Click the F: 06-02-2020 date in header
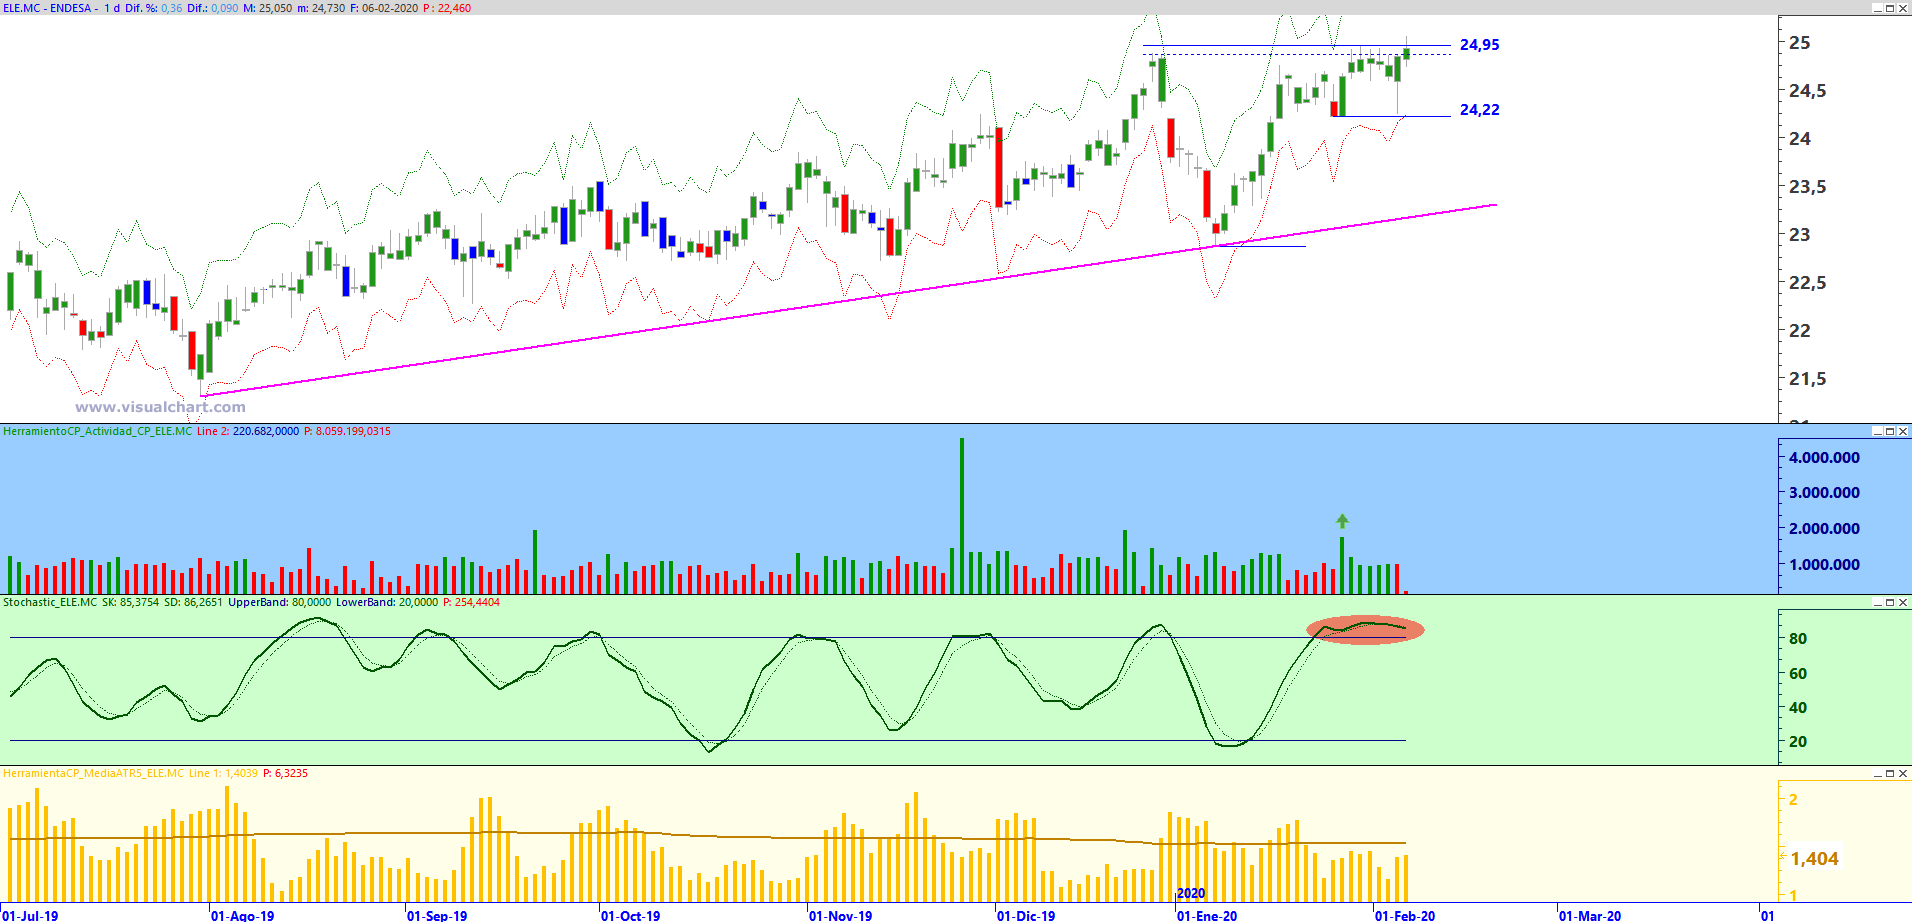This screenshot has width=1912, height=922. 384,8
